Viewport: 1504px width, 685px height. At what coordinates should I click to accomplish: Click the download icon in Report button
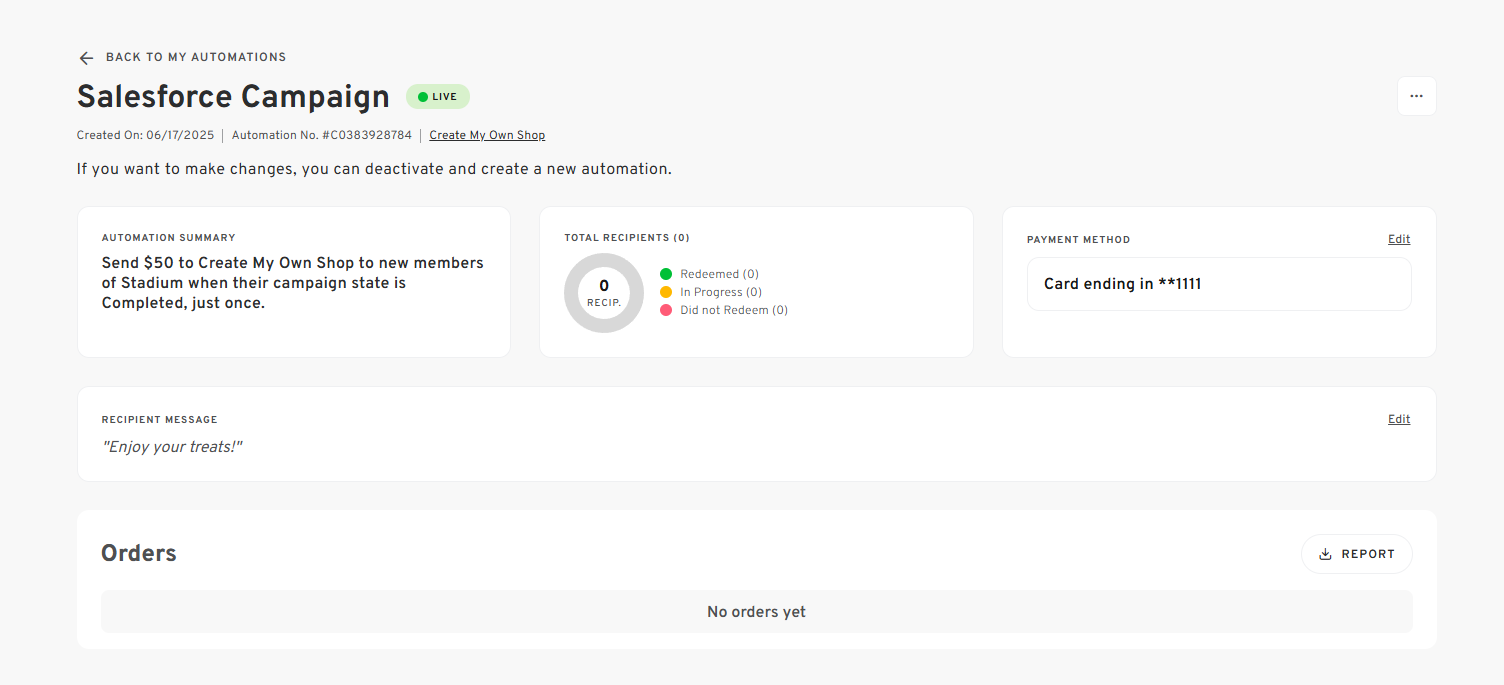1325,554
